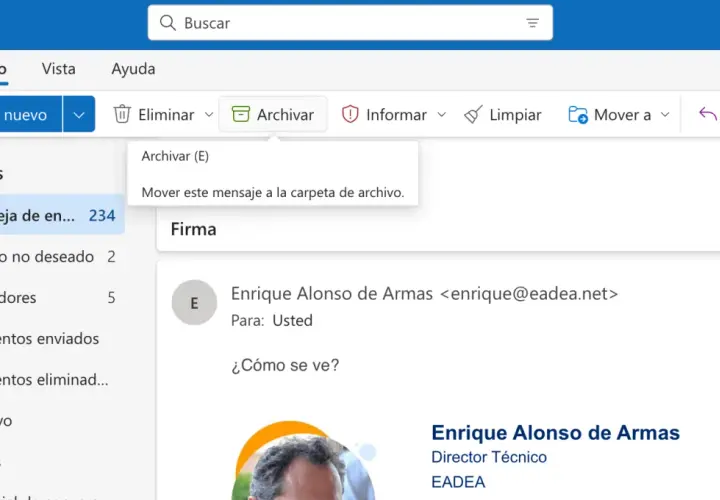Click the tooltip text Mover este mensaje a la carpeta
This screenshot has width=720, height=500.
tap(272, 192)
